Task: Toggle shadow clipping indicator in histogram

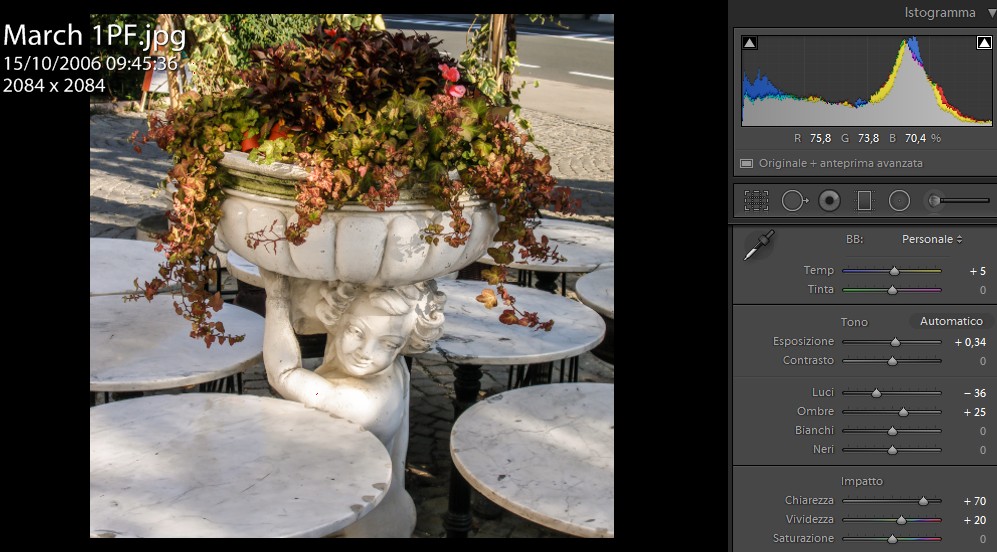Action: coord(750,42)
